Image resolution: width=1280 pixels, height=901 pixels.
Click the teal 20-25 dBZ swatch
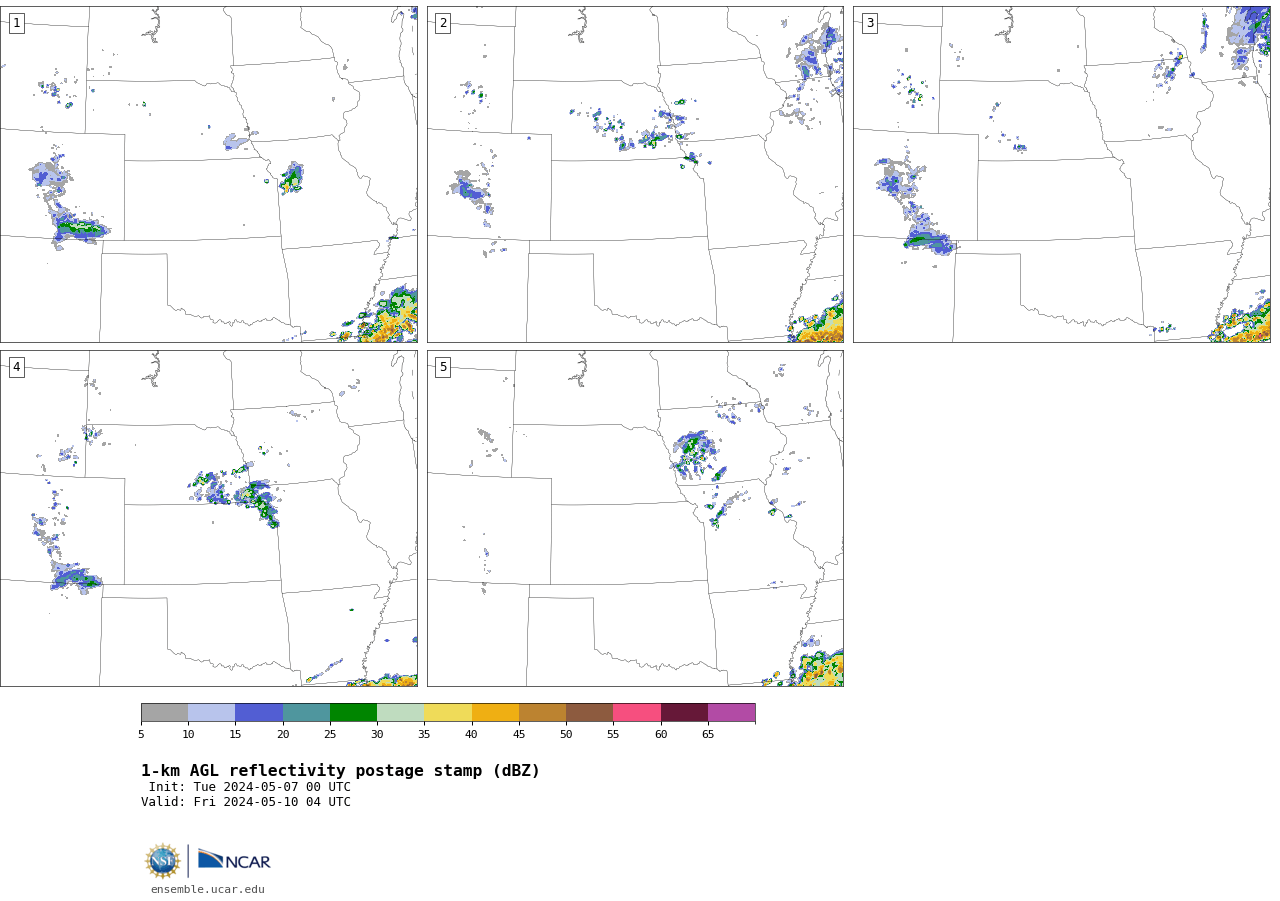click(306, 712)
